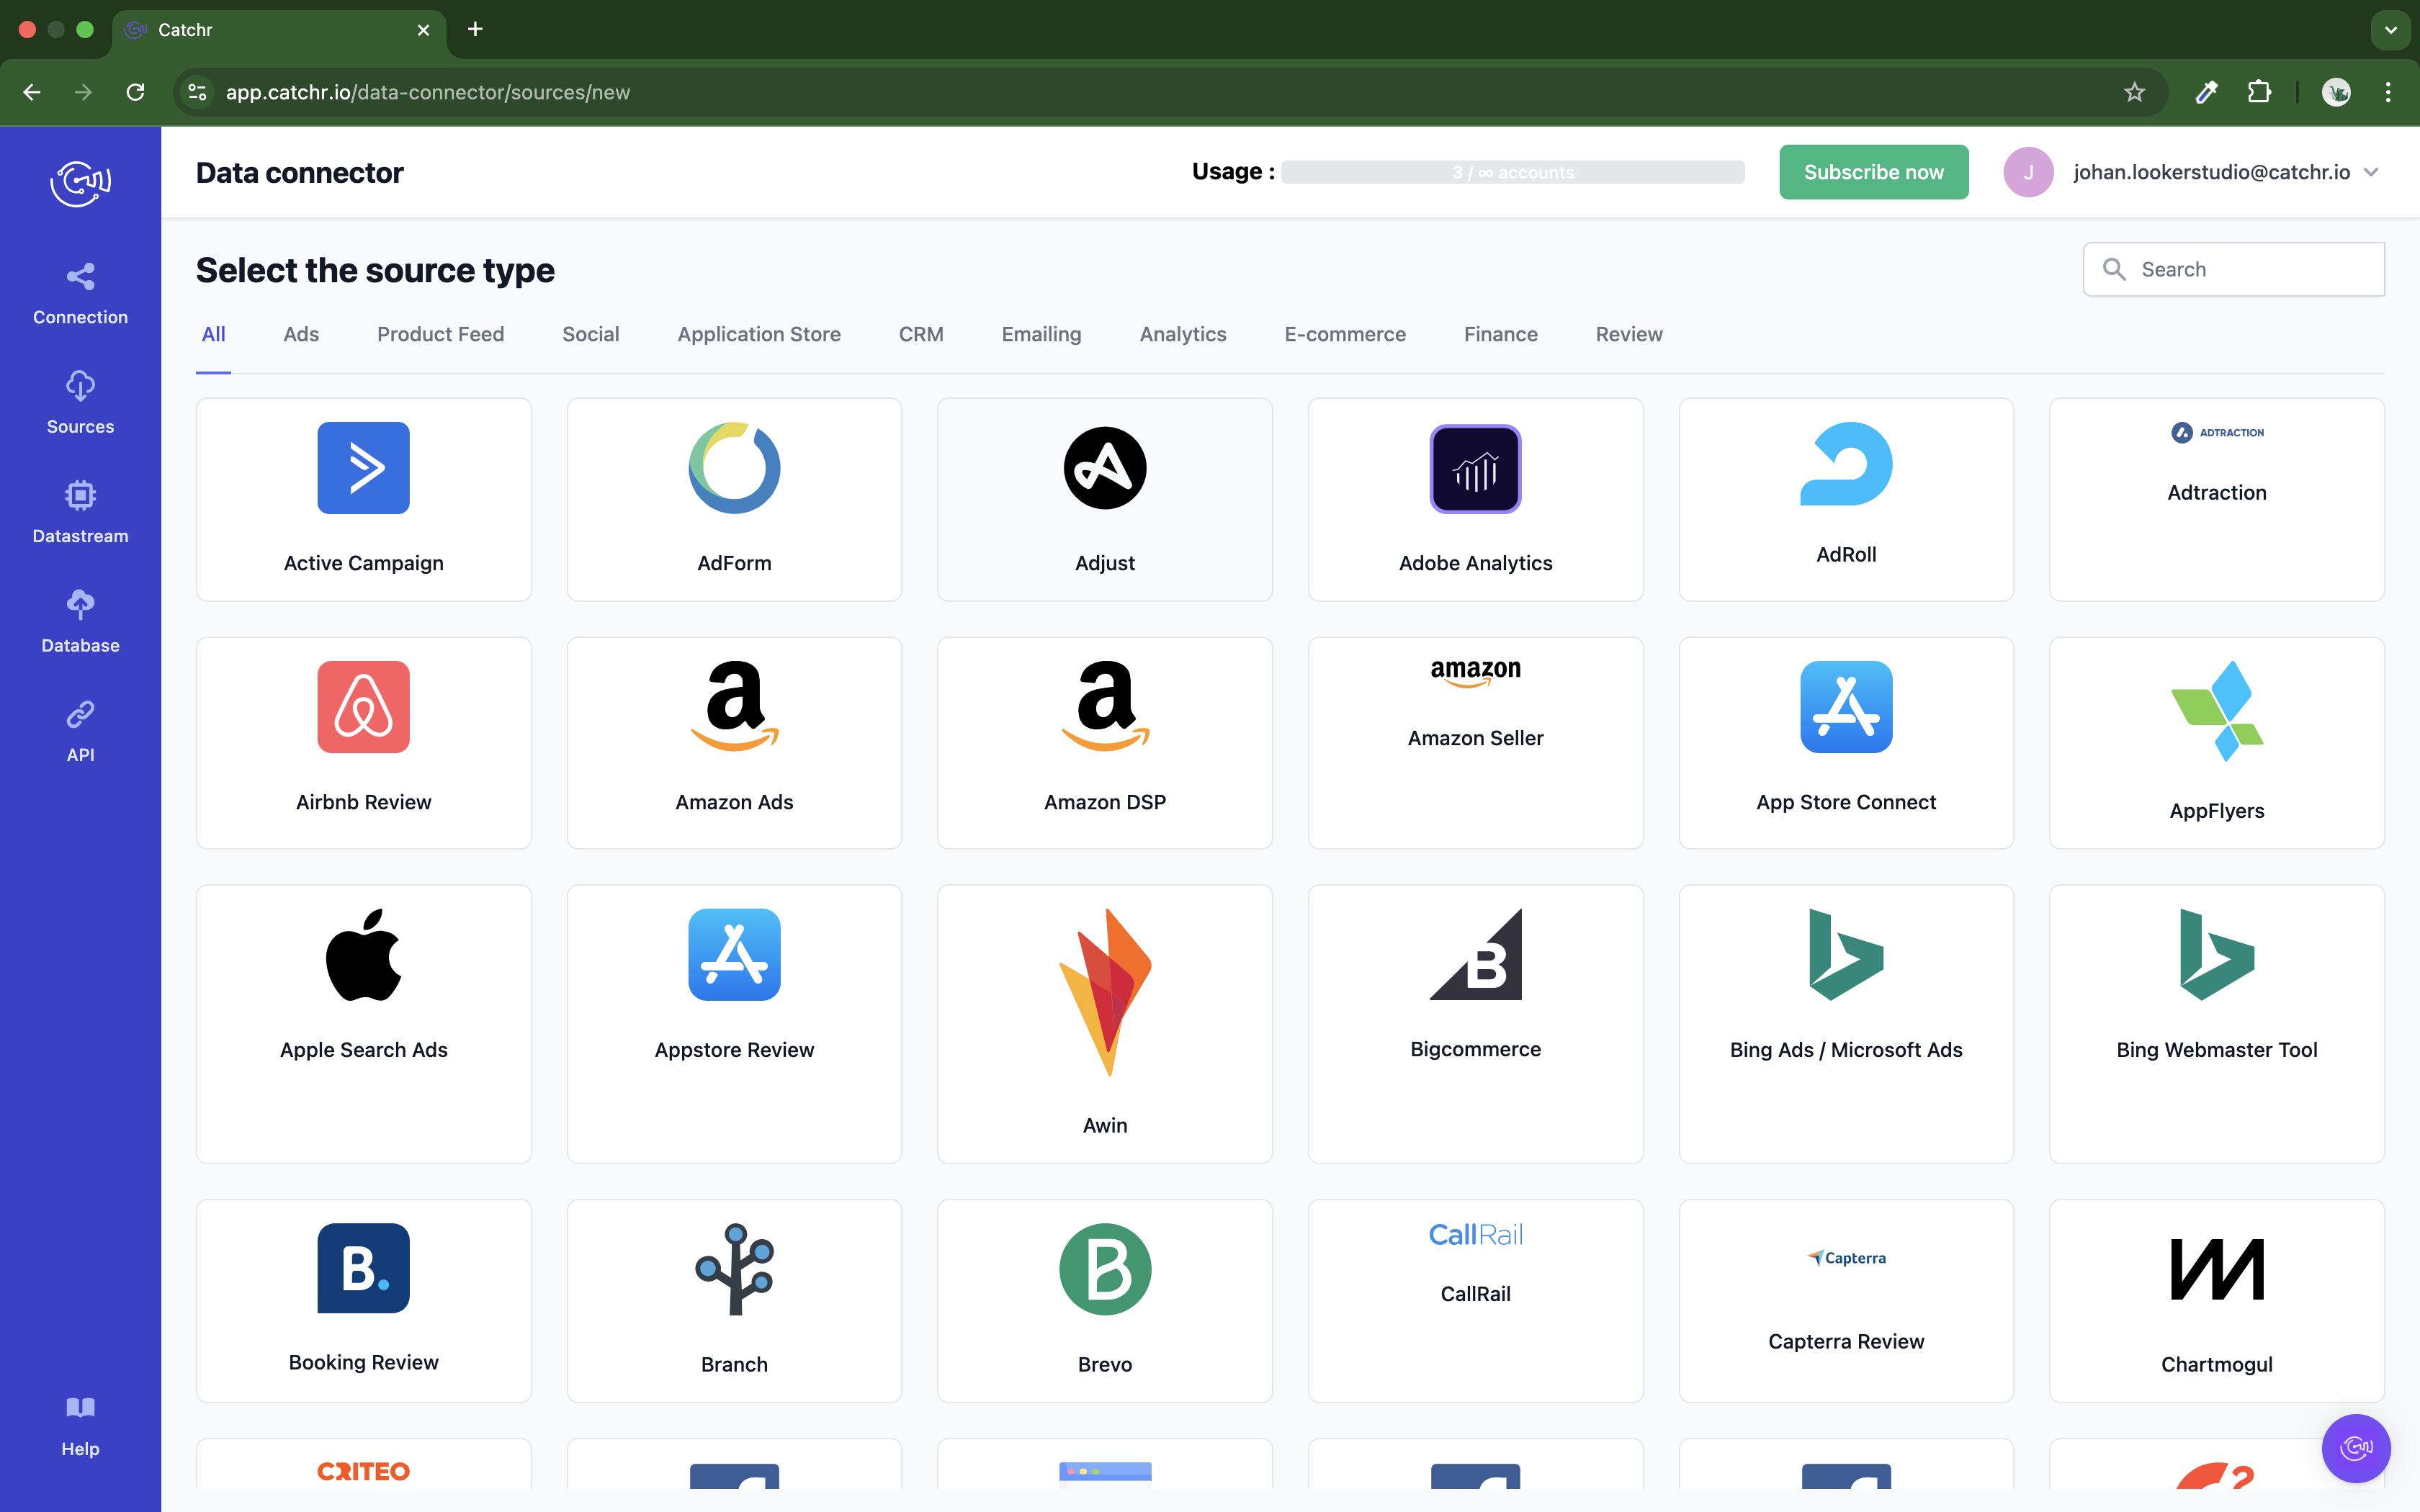
Task: Select the AppFlyers logo
Action: (2217, 711)
